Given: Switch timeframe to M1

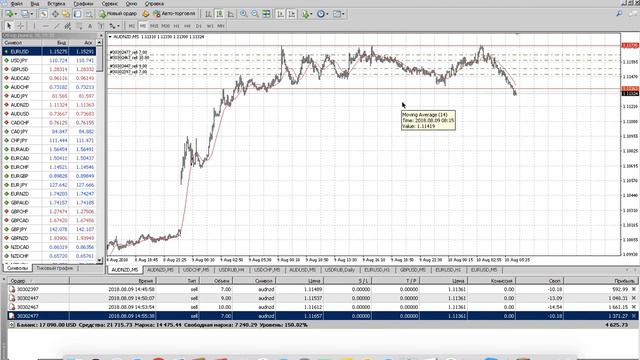Looking at the screenshot, I should tap(131, 26).
